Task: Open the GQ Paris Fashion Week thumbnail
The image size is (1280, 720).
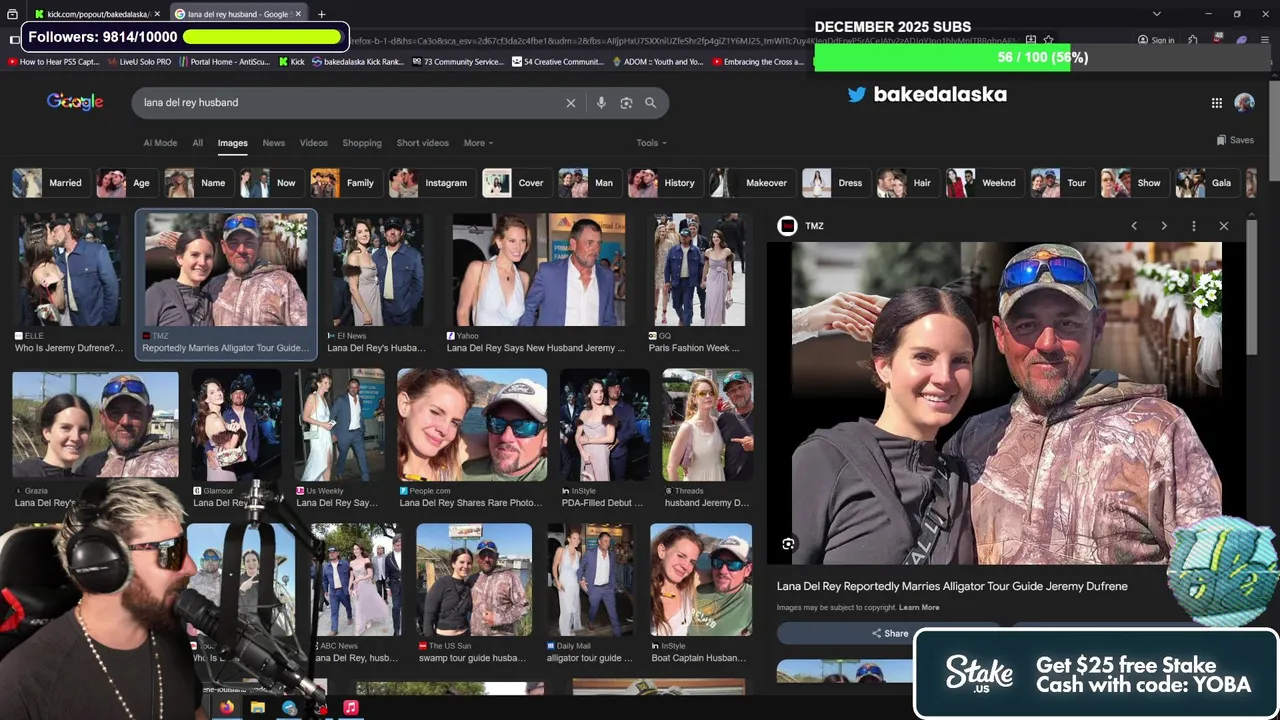Action: 699,270
